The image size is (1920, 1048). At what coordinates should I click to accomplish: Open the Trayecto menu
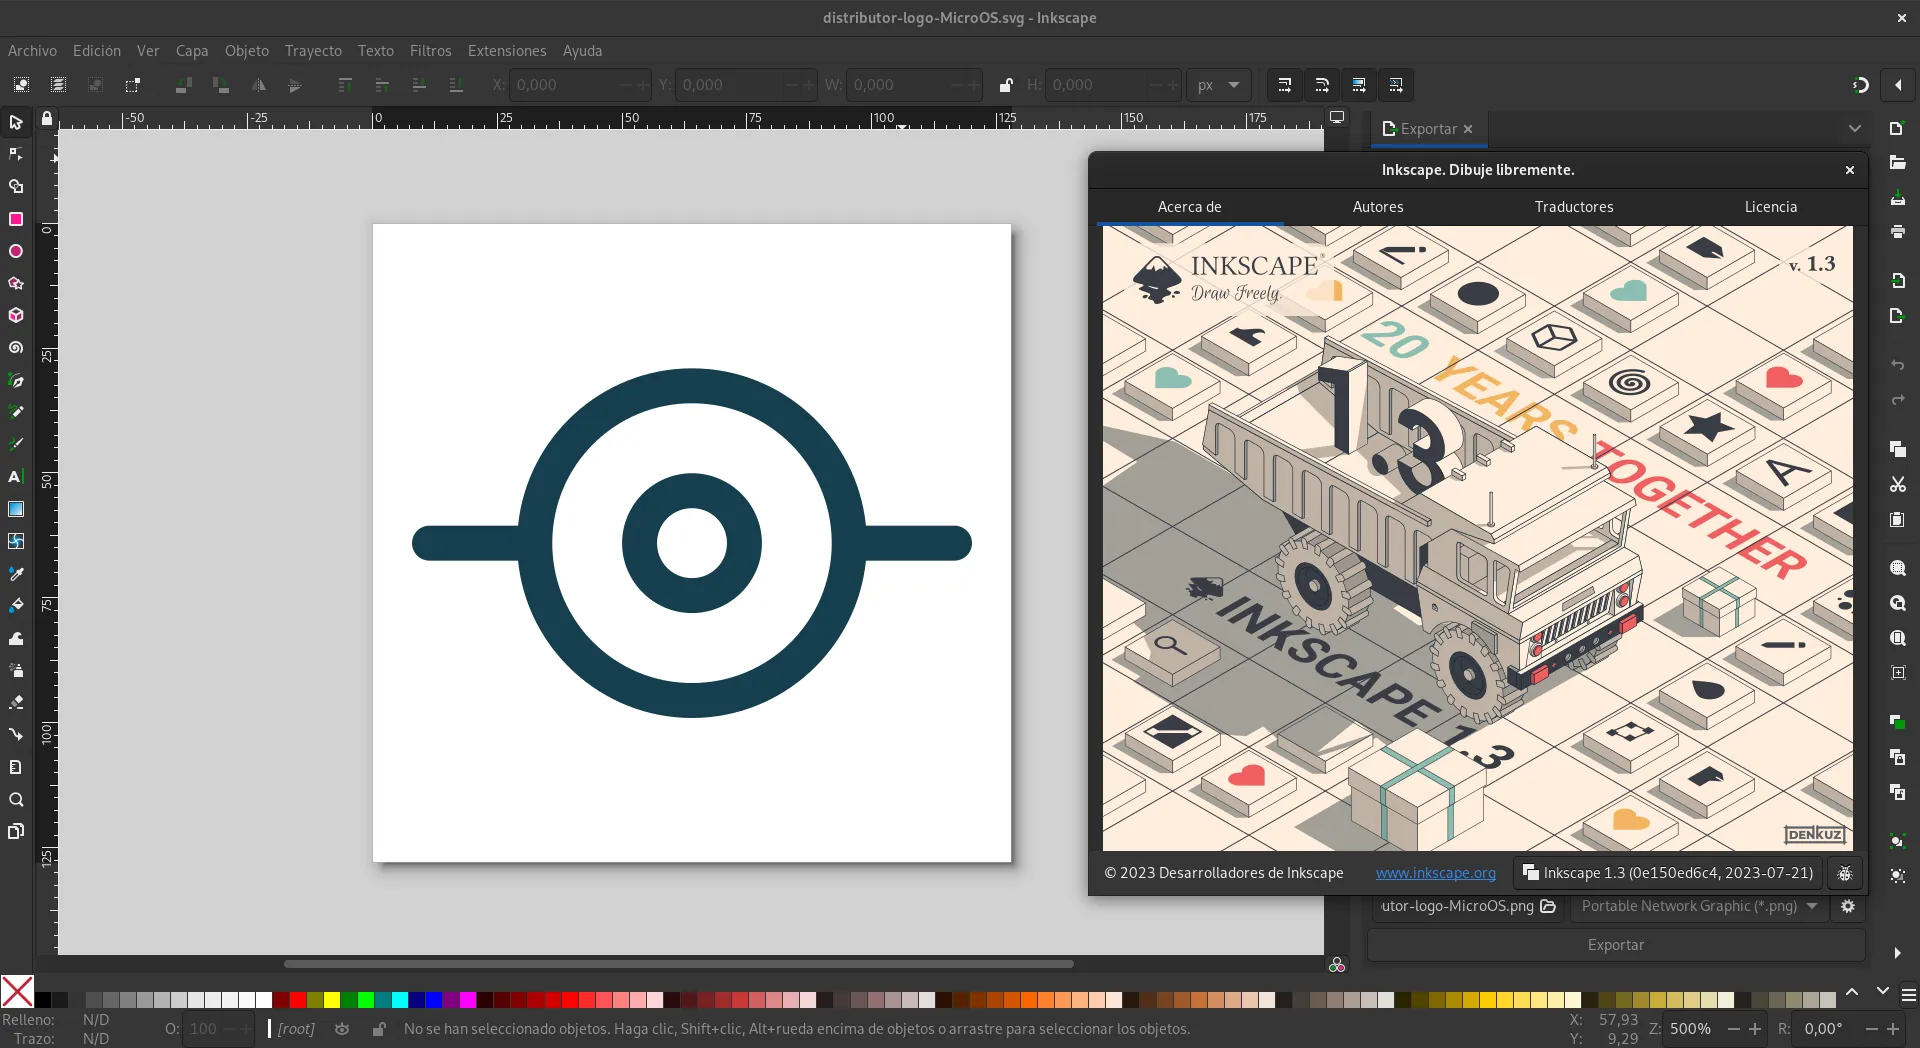coord(313,51)
